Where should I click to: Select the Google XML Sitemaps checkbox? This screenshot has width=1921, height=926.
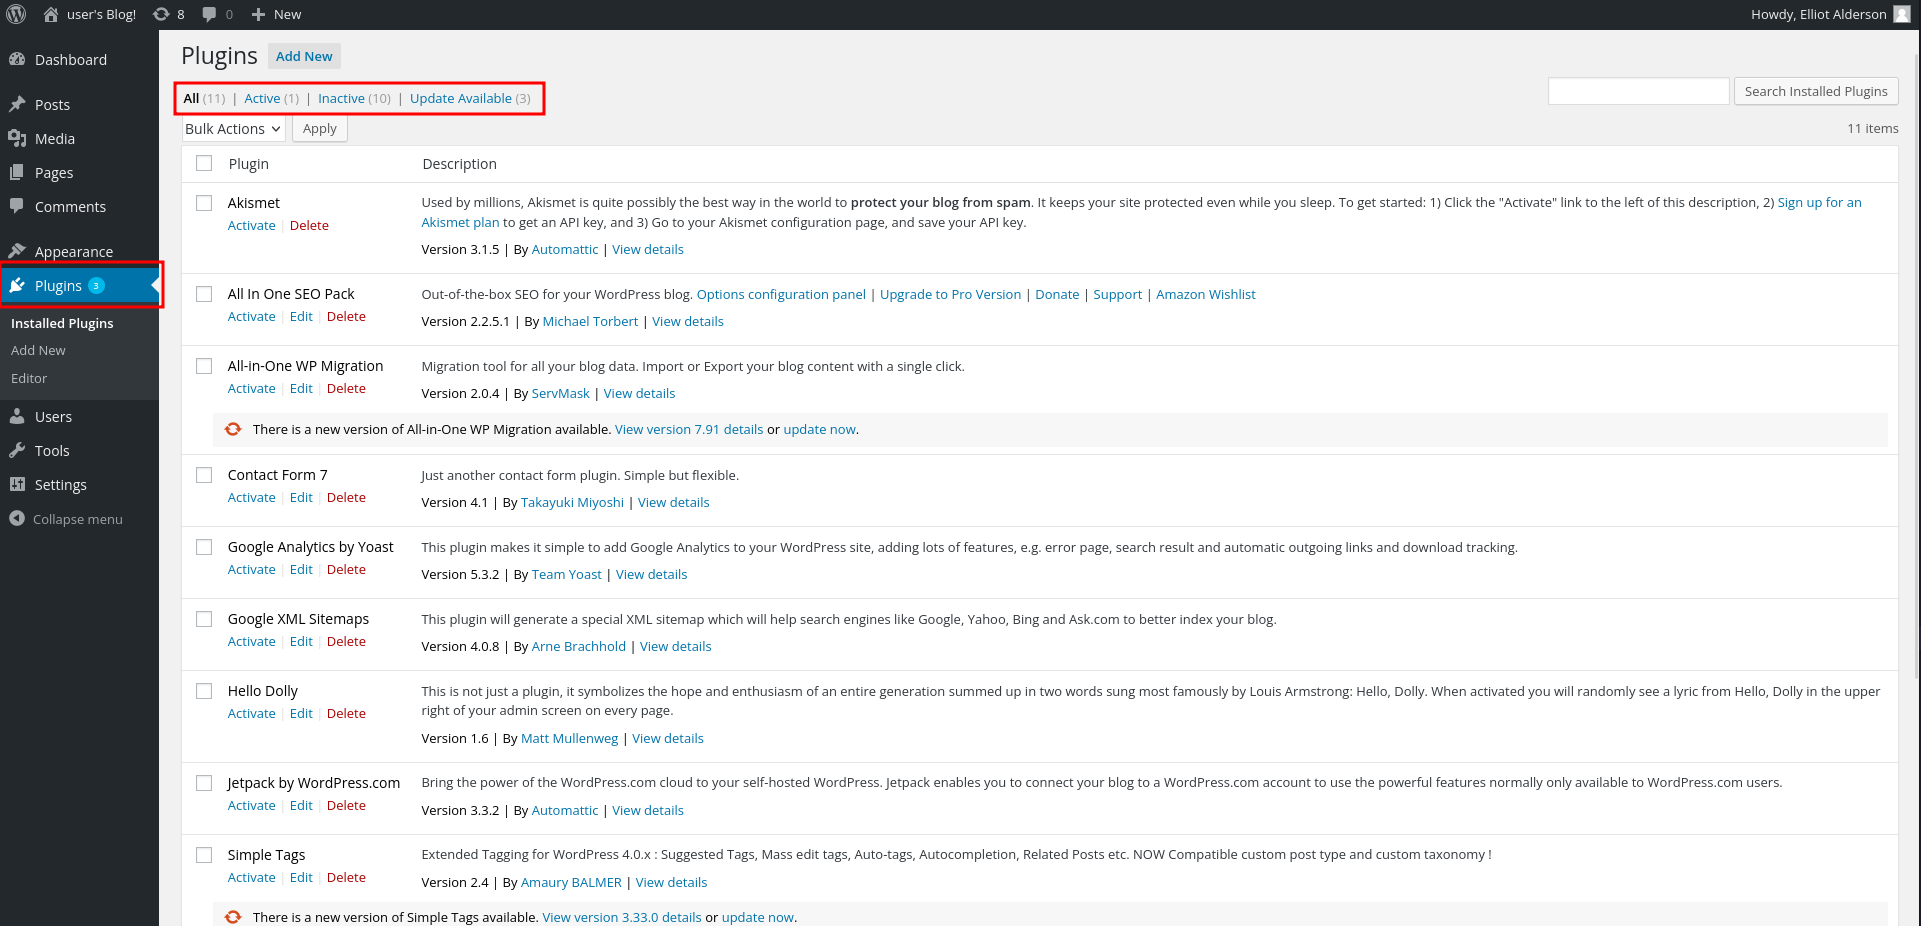(x=204, y=619)
